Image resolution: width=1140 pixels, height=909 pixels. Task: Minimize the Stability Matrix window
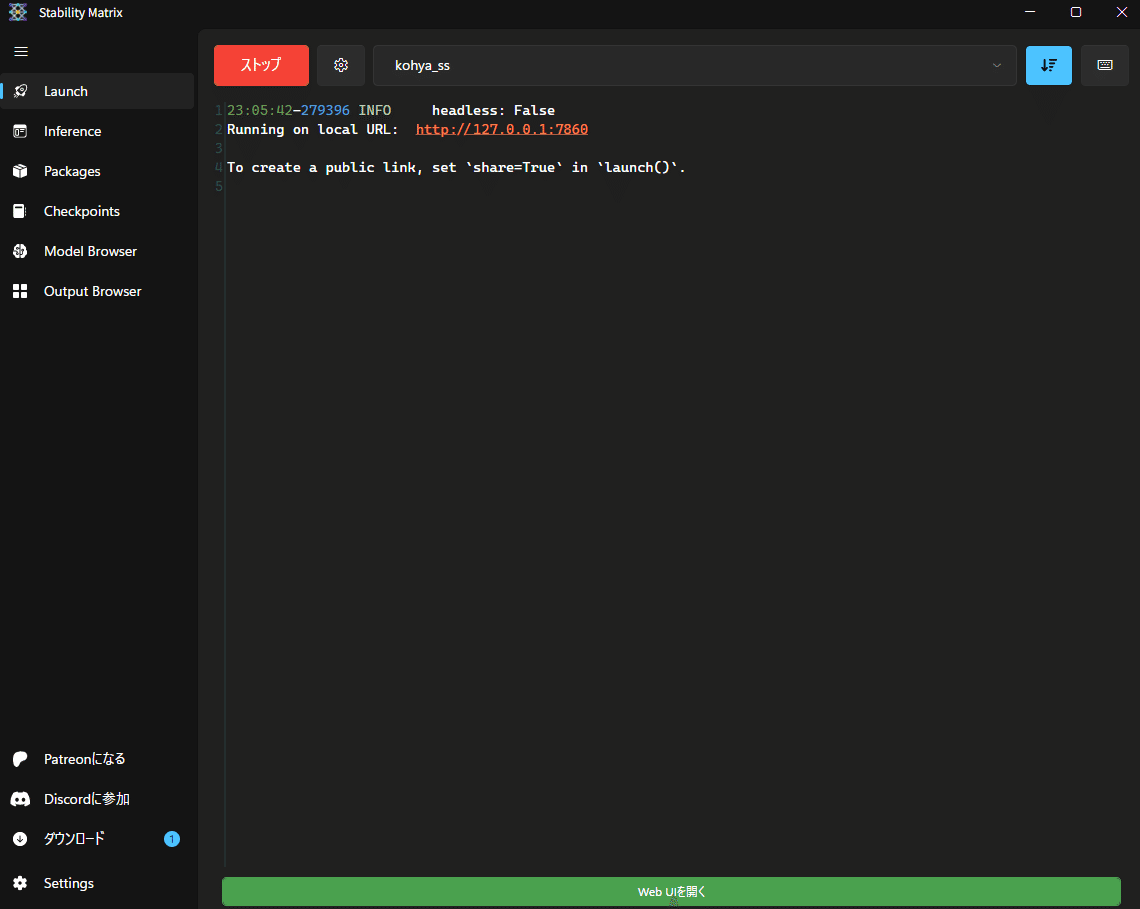(1030, 12)
